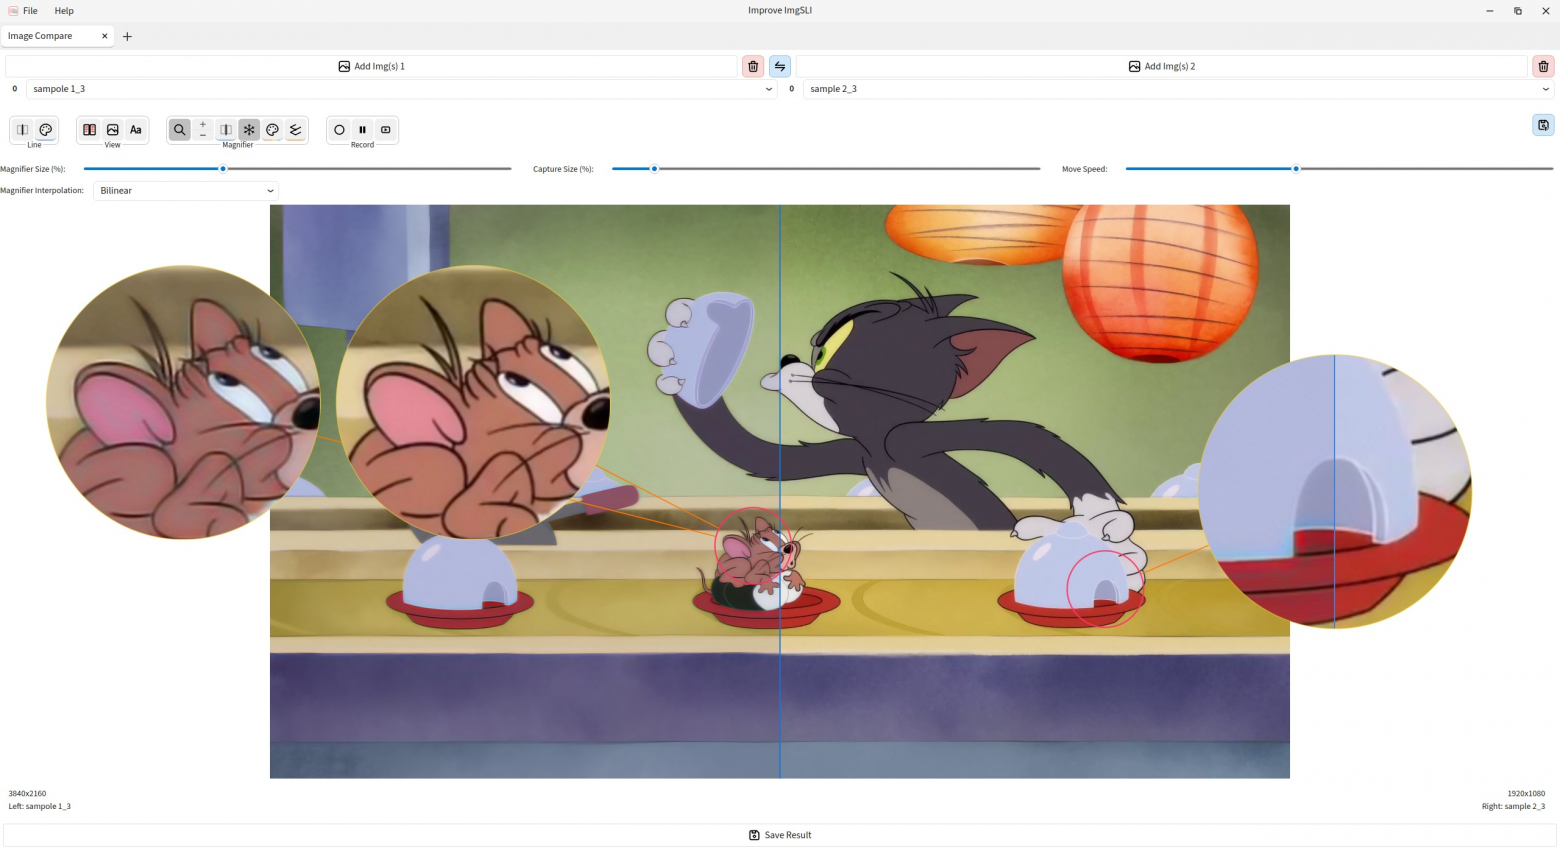The height and width of the screenshot is (848, 1560).
Task: Click the Capture Size slider handle
Action: tap(654, 169)
